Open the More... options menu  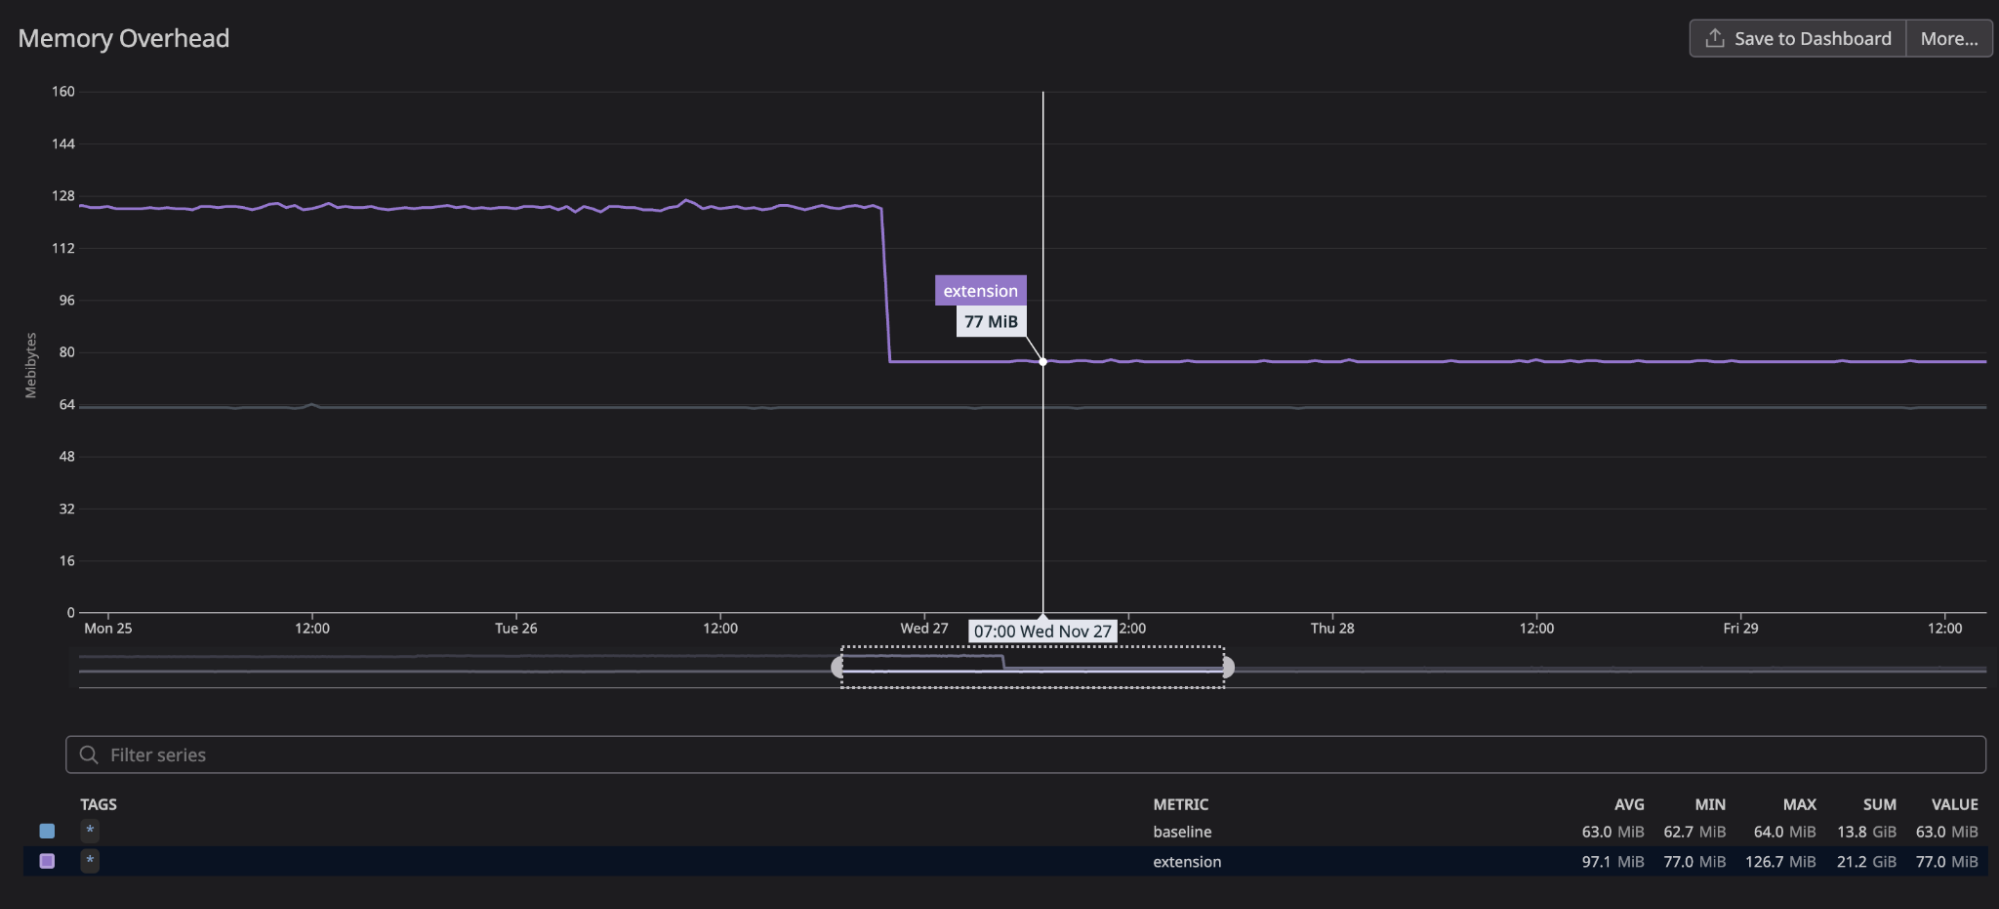[1947, 37]
